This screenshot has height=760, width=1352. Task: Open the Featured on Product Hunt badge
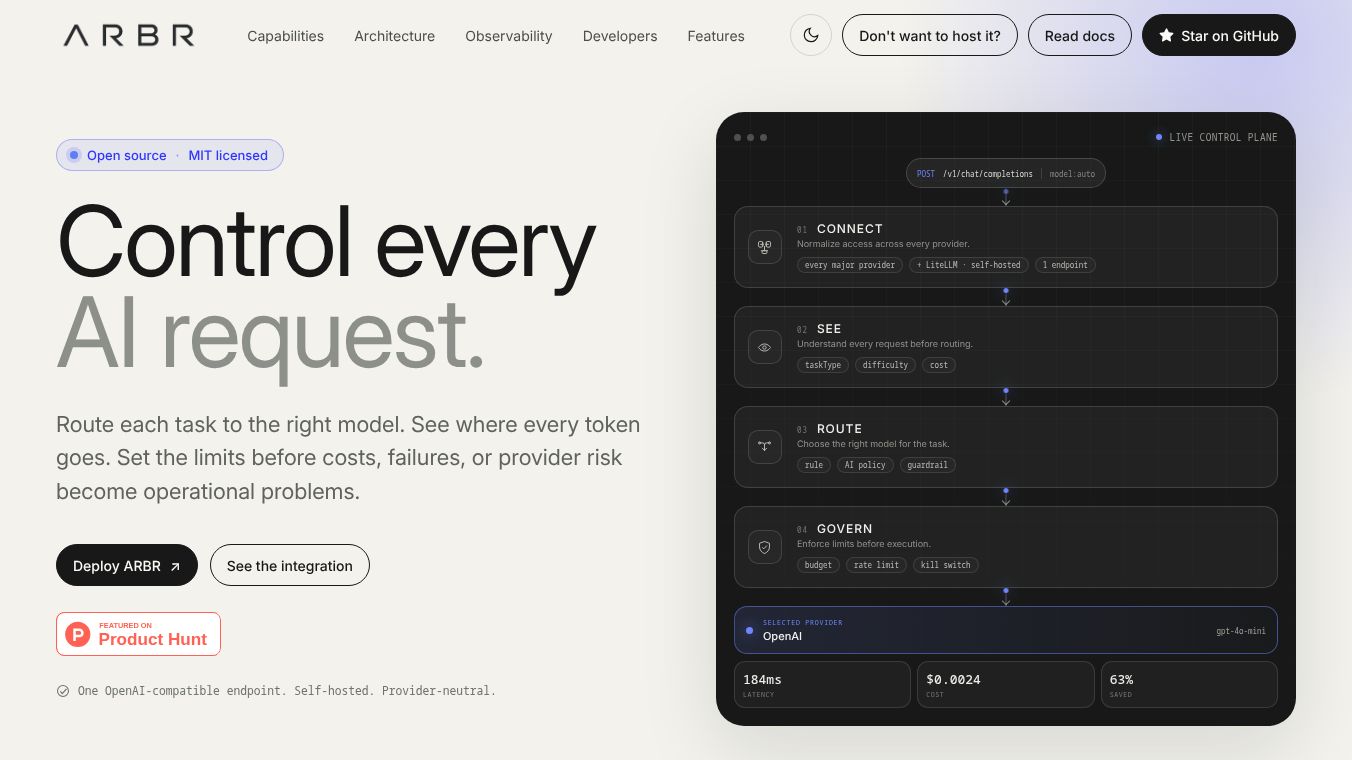pyautogui.click(x=138, y=634)
